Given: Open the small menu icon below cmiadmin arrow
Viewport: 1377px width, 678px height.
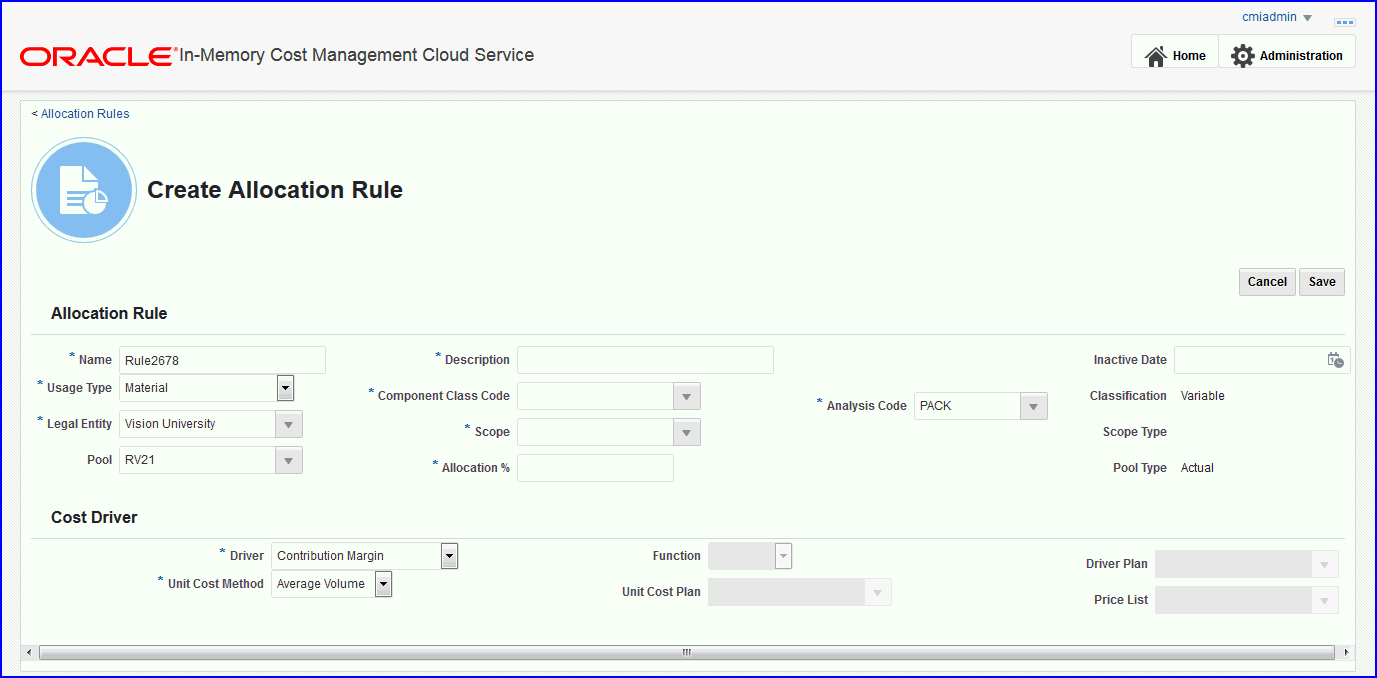Looking at the screenshot, I should (x=1345, y=21).
